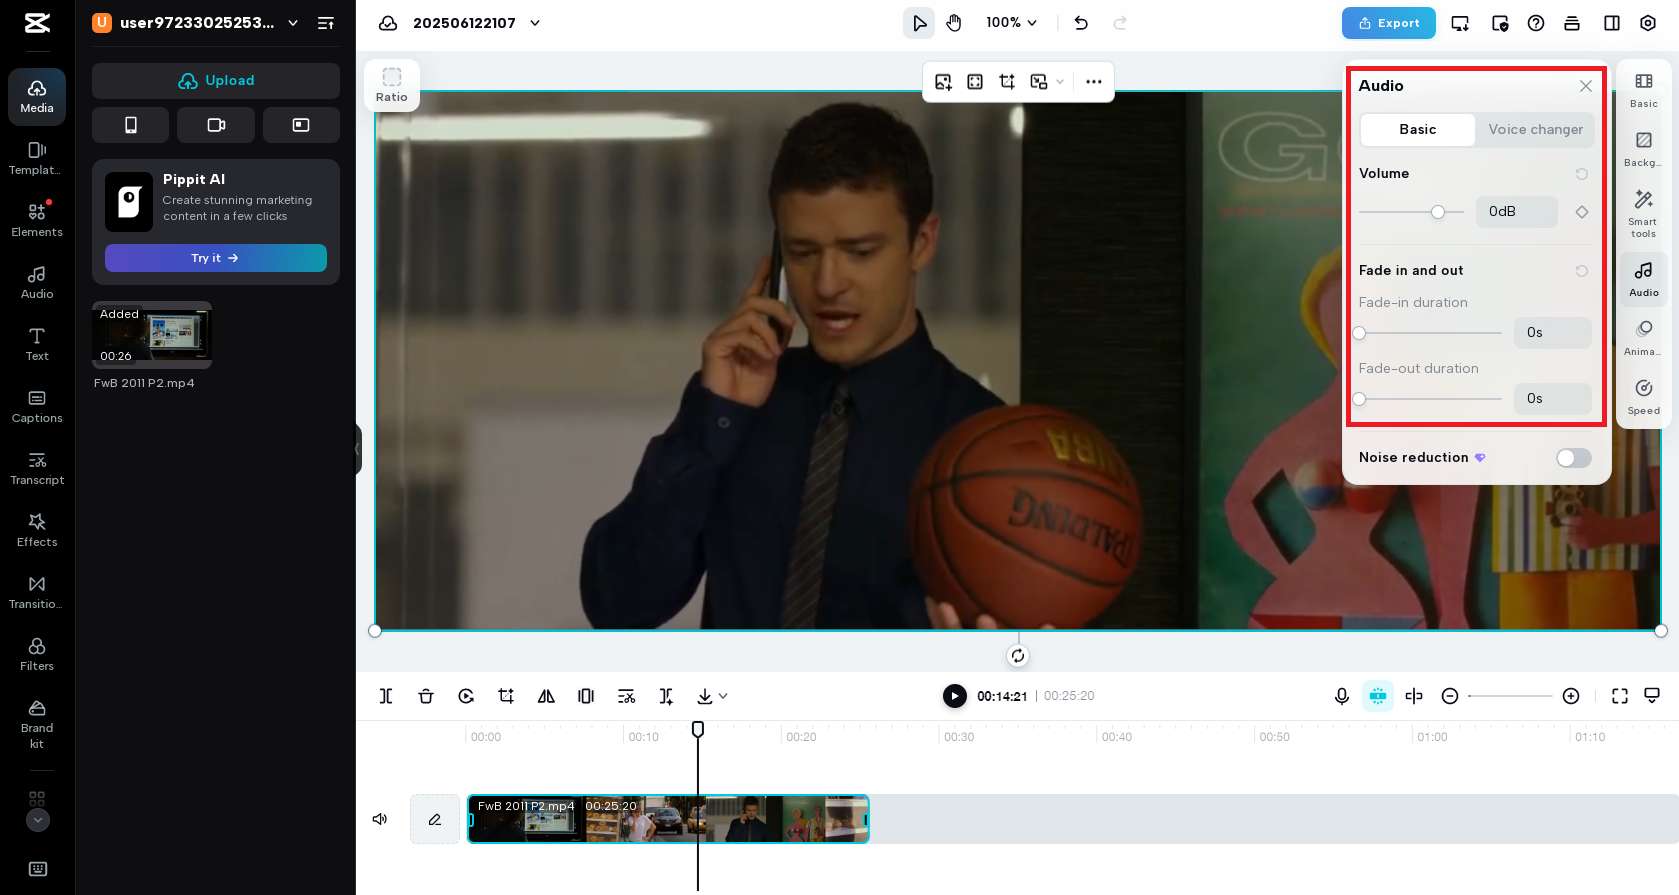
Task: Click the Upload button
Action: point(216,81)
